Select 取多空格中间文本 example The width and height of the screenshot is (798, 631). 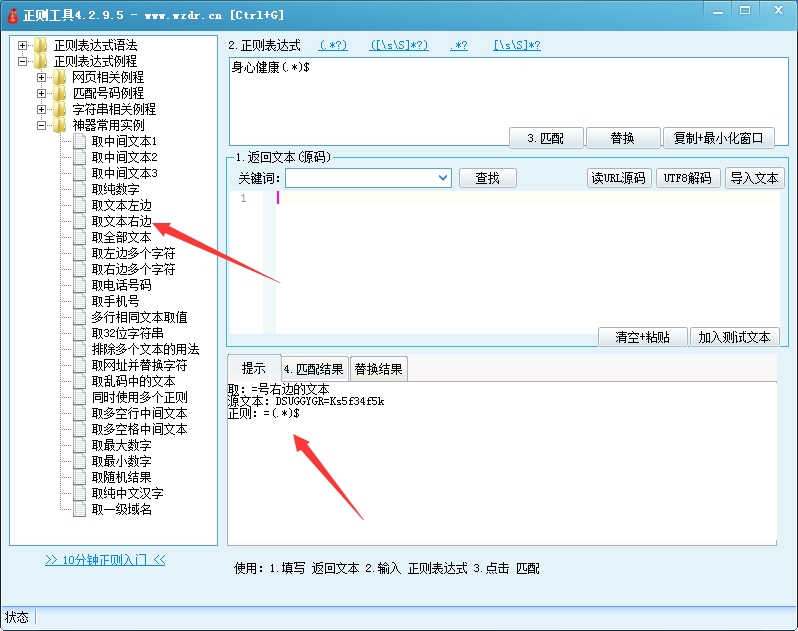coord(139,429)
